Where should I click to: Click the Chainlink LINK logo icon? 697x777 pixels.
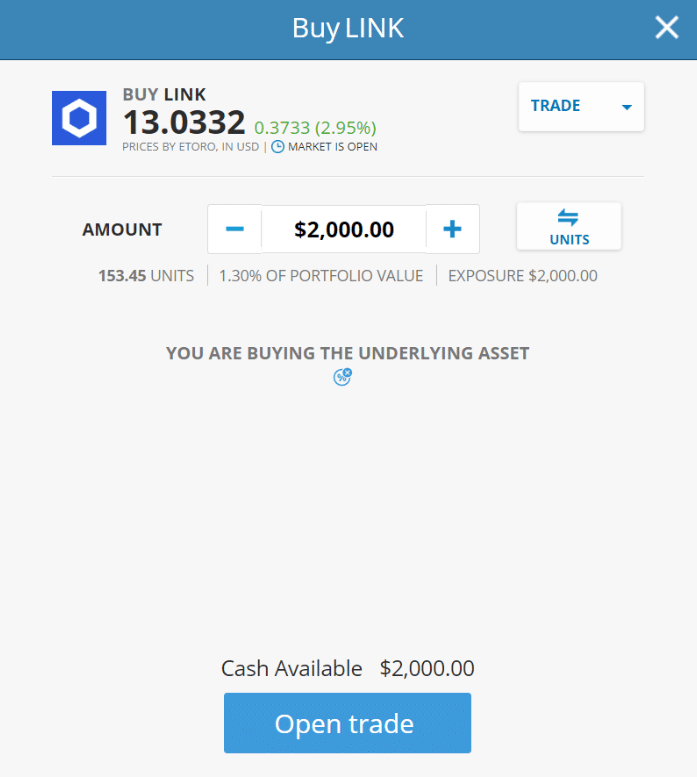click(79, 118)
